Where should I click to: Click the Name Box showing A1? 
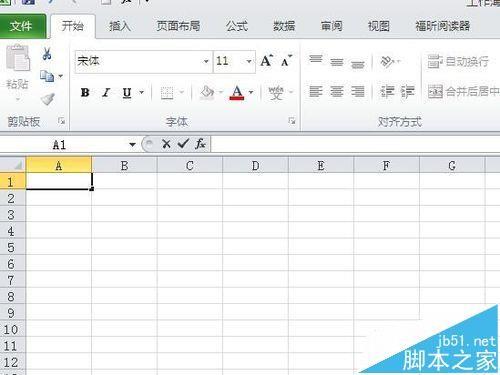tap(63, 145)
